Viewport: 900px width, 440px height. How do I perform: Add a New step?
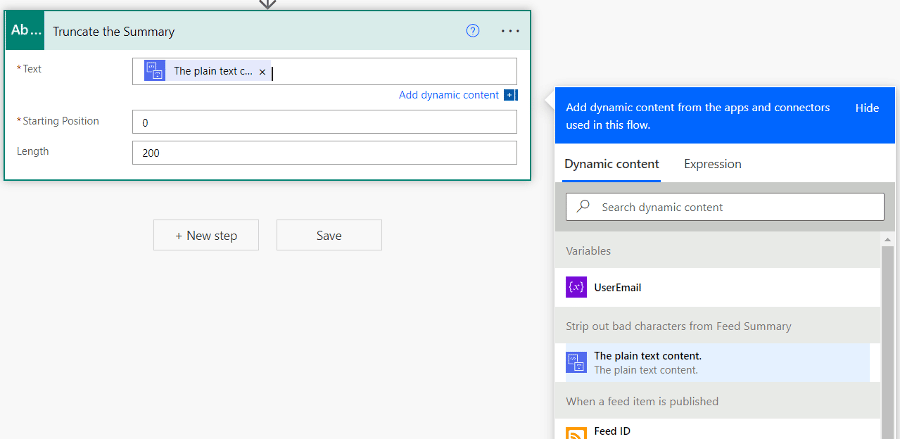click(205, 235)
